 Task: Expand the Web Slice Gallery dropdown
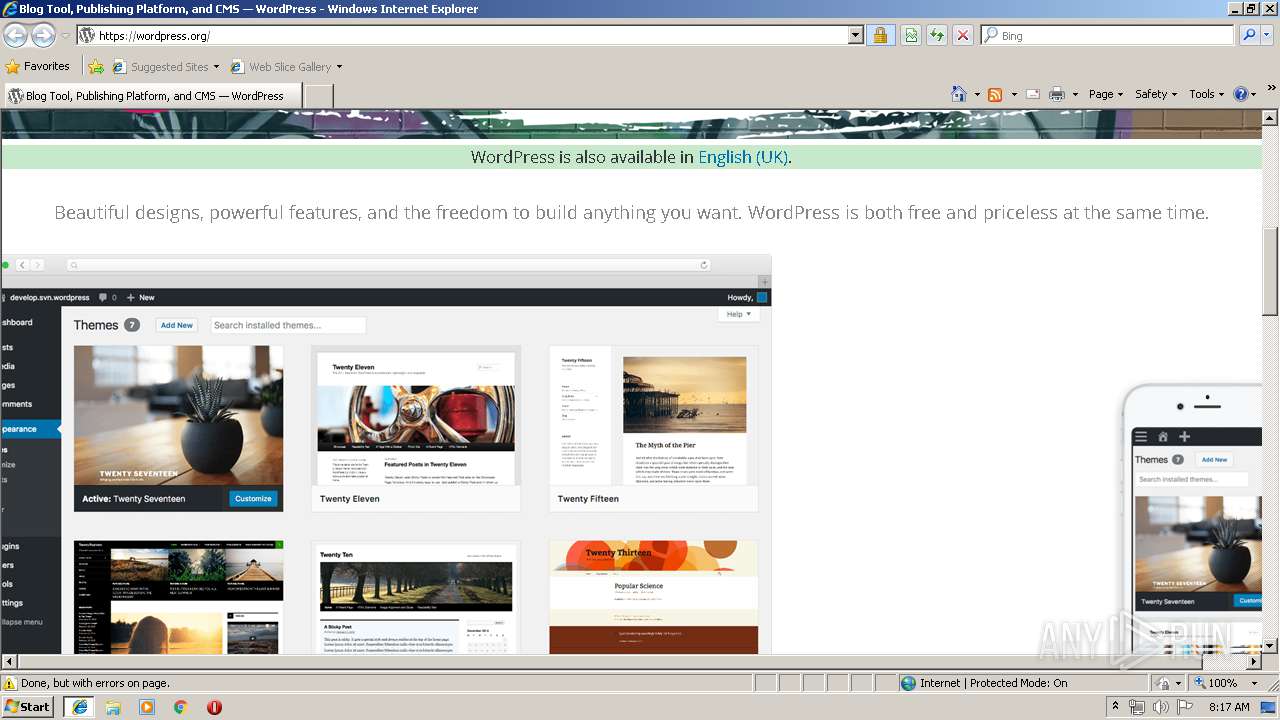(x=339, y=67)
